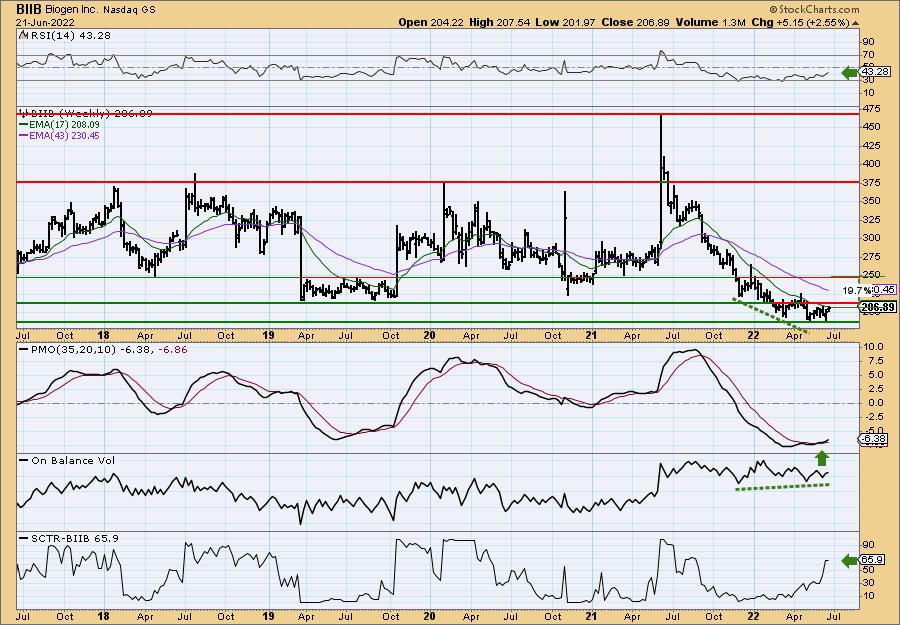Click the 275 price axis label

[871, 256]
